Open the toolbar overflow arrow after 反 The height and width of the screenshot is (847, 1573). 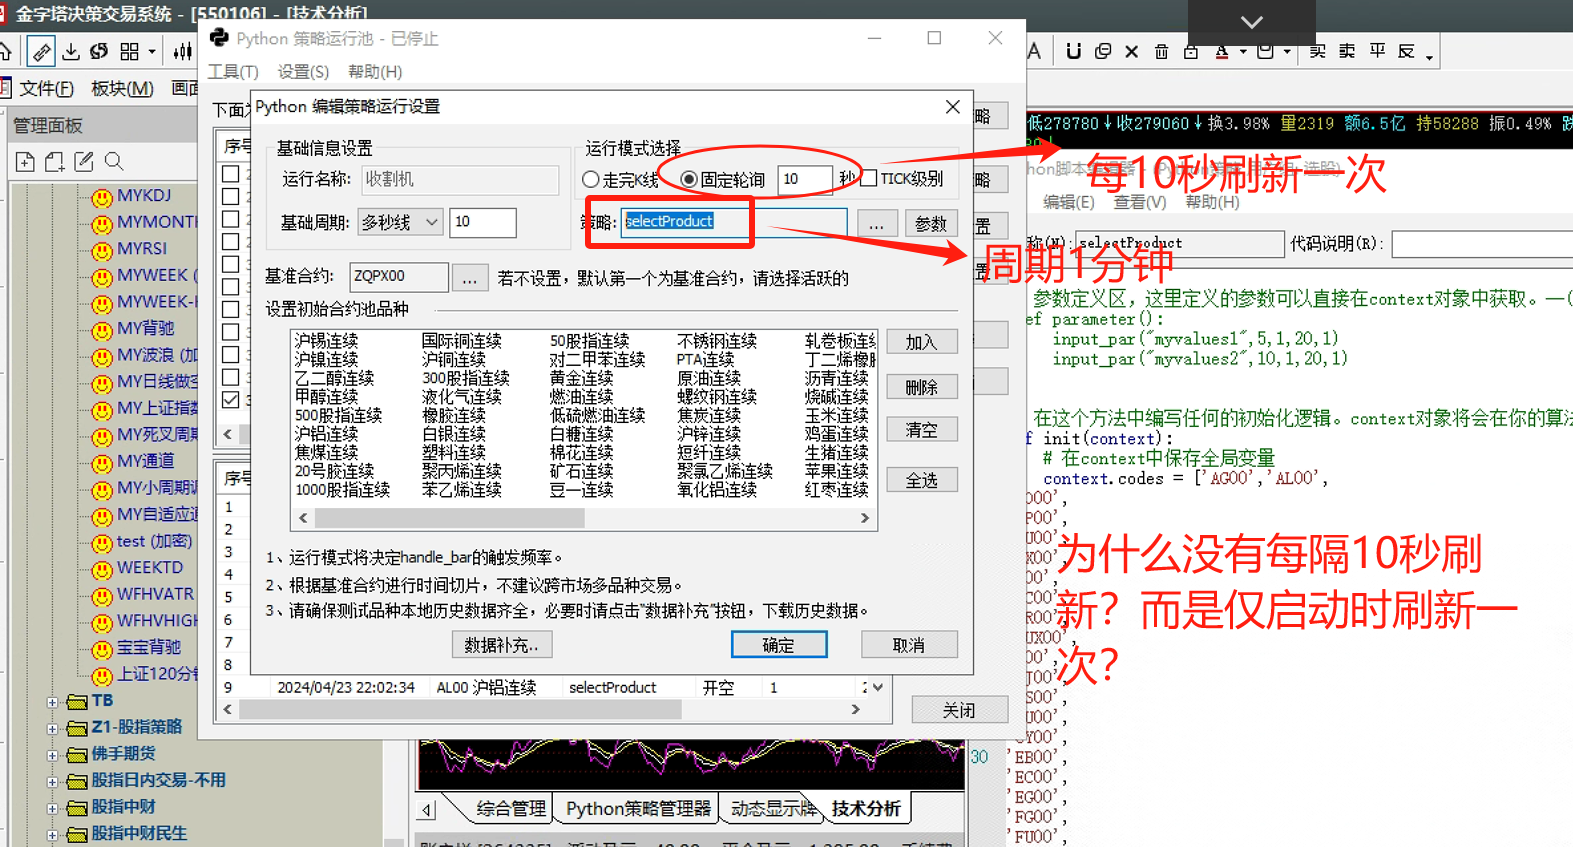[1429, 57]
